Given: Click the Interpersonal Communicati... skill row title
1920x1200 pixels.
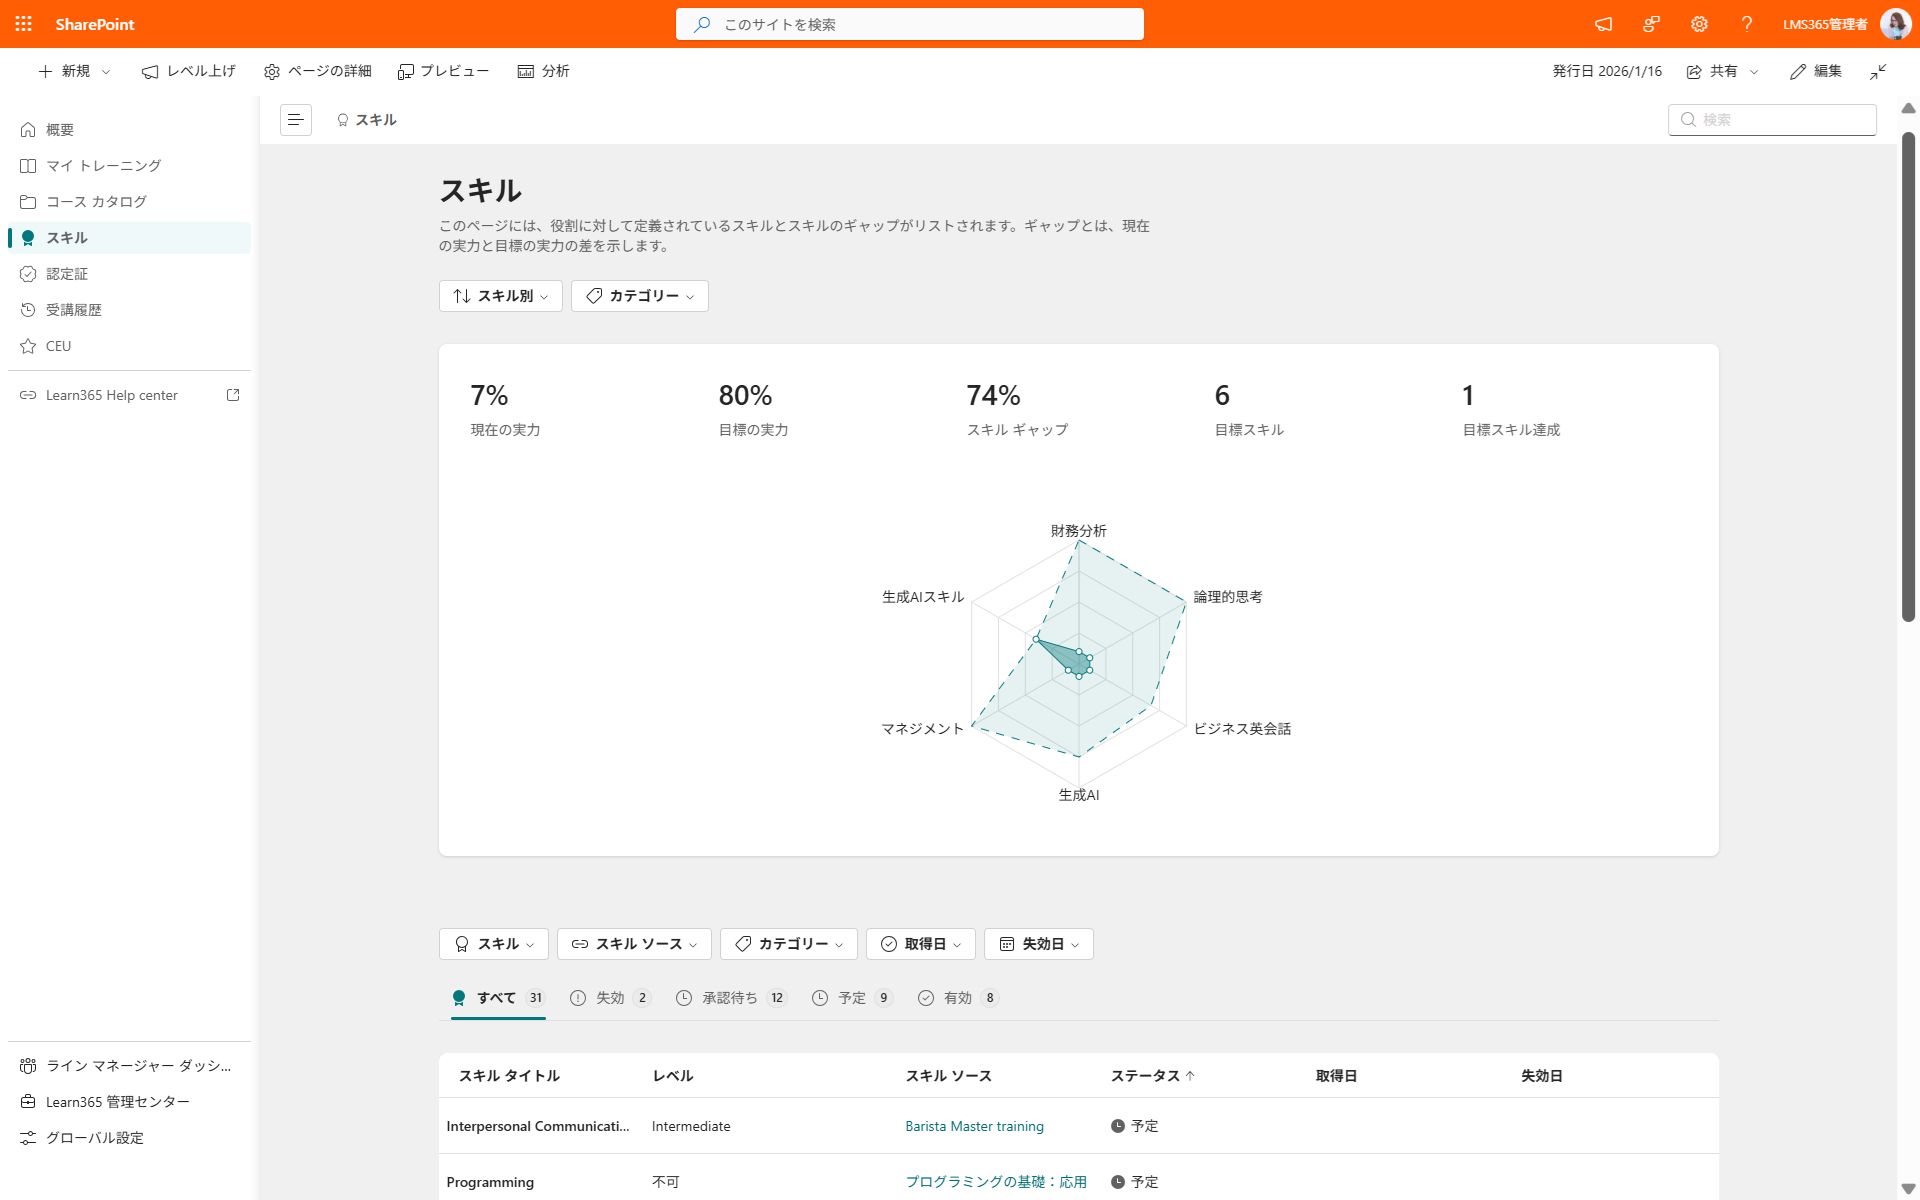Looking at the screenshot, I should (538, 1126).
